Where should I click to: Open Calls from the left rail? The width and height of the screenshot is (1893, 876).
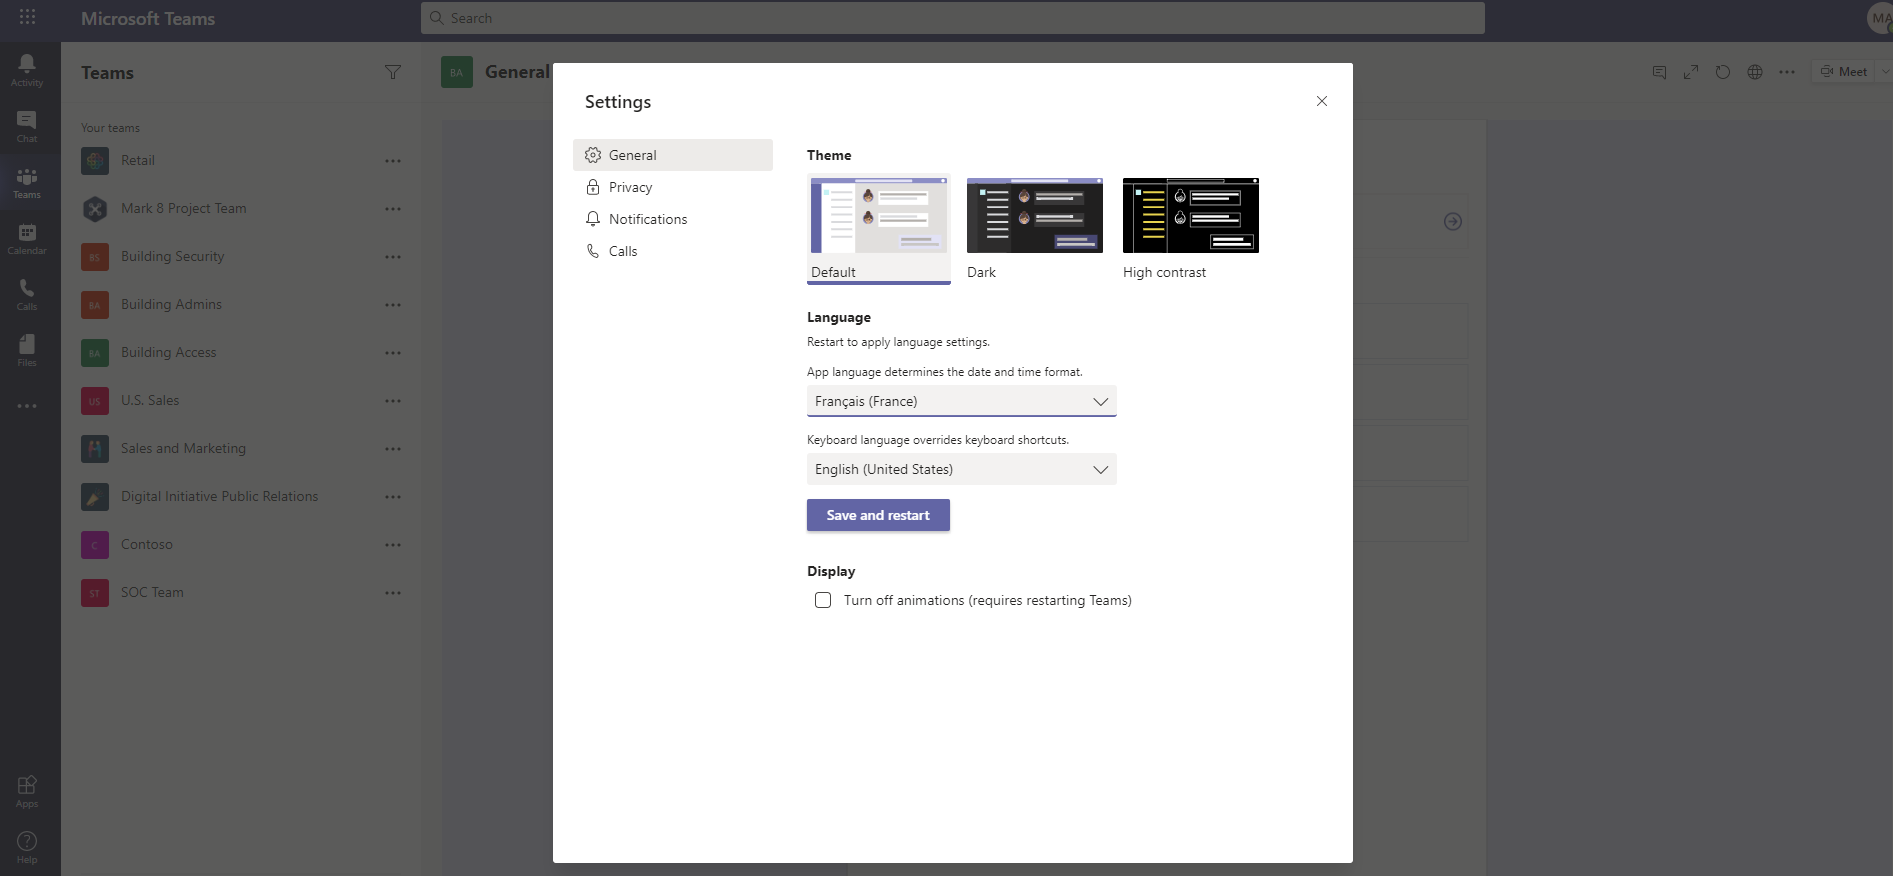click(x=27, y=294)
